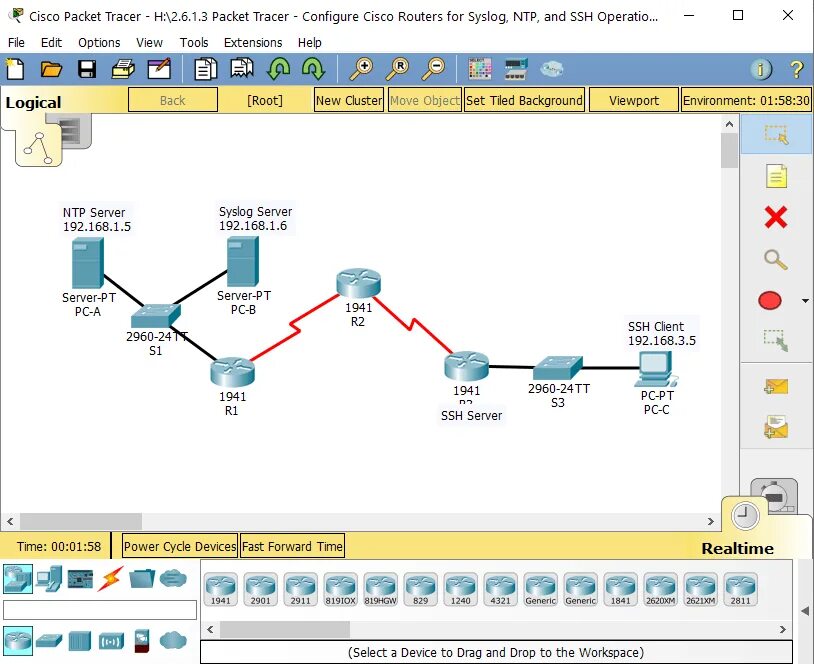Click the Zoom In magnifier icon
814x664 pixels.
(x=361, y=69)
